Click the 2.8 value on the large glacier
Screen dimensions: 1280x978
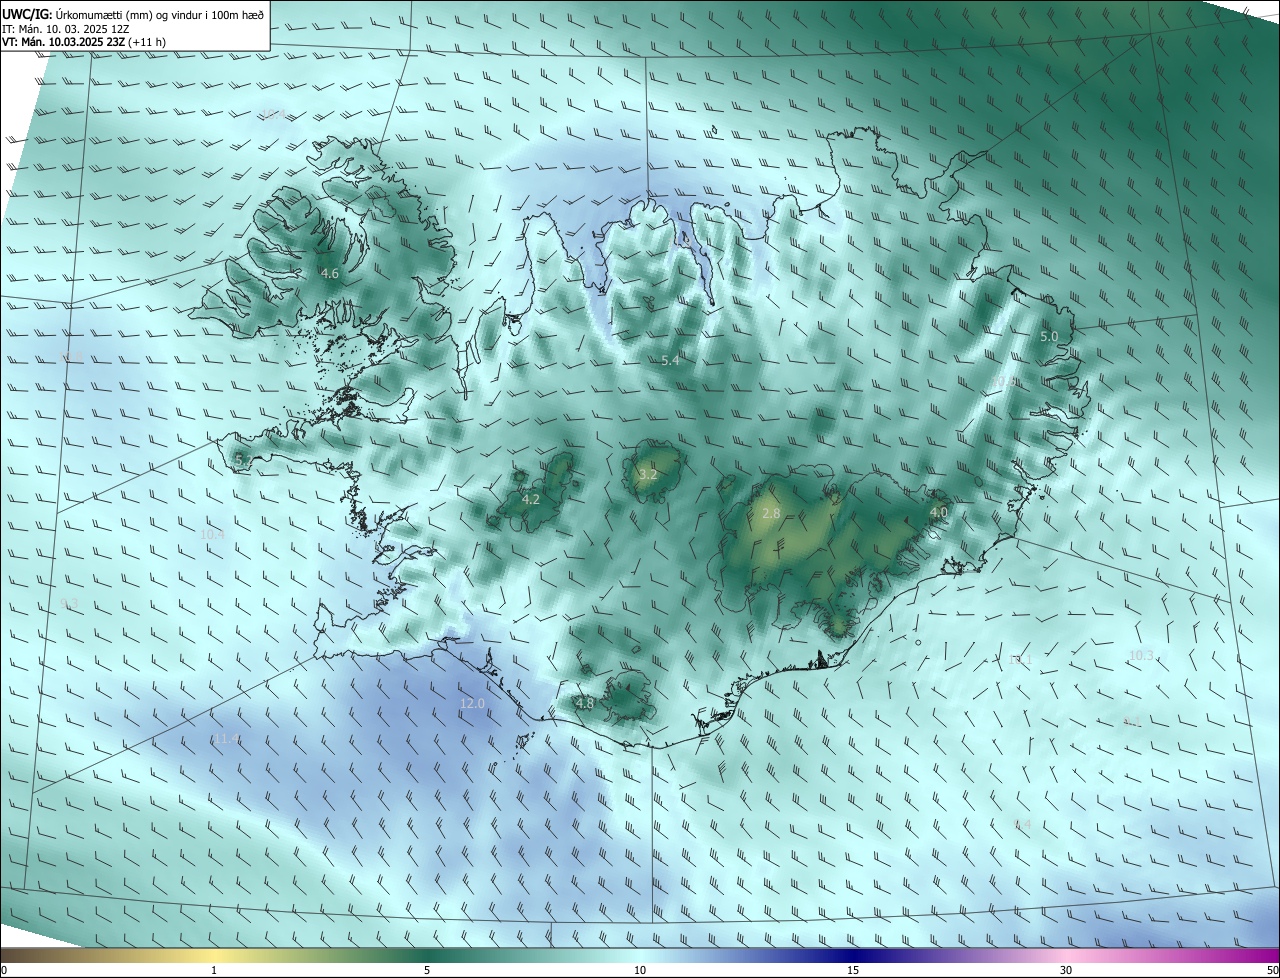(771, 514)
